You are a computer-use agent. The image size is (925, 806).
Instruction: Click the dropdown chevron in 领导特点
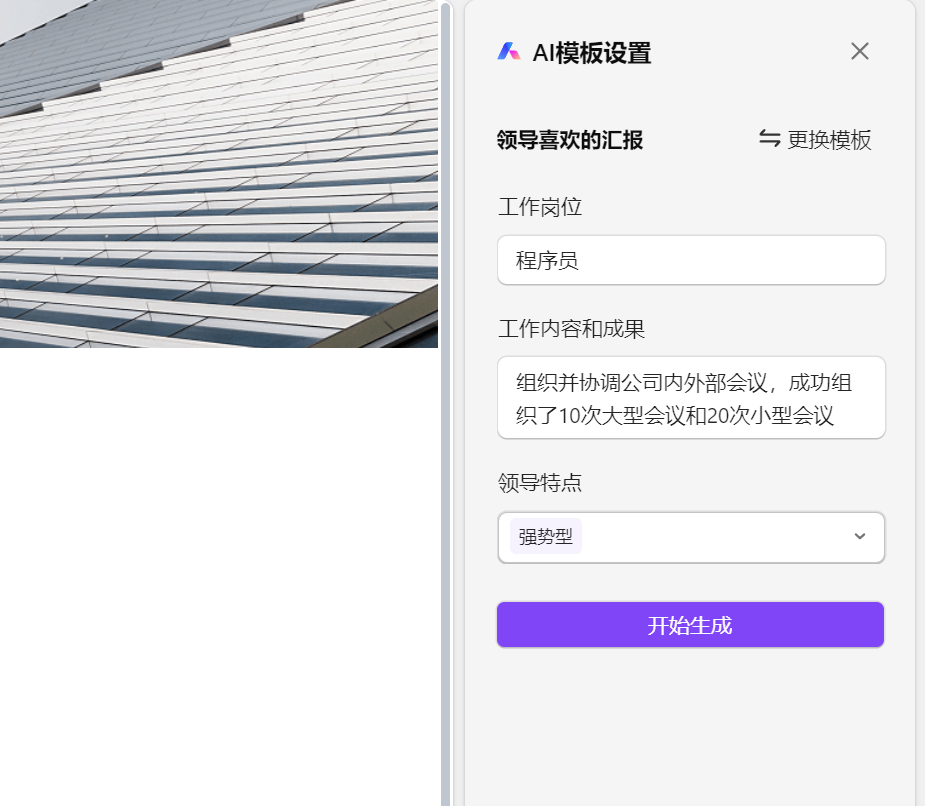pos(860,536)
